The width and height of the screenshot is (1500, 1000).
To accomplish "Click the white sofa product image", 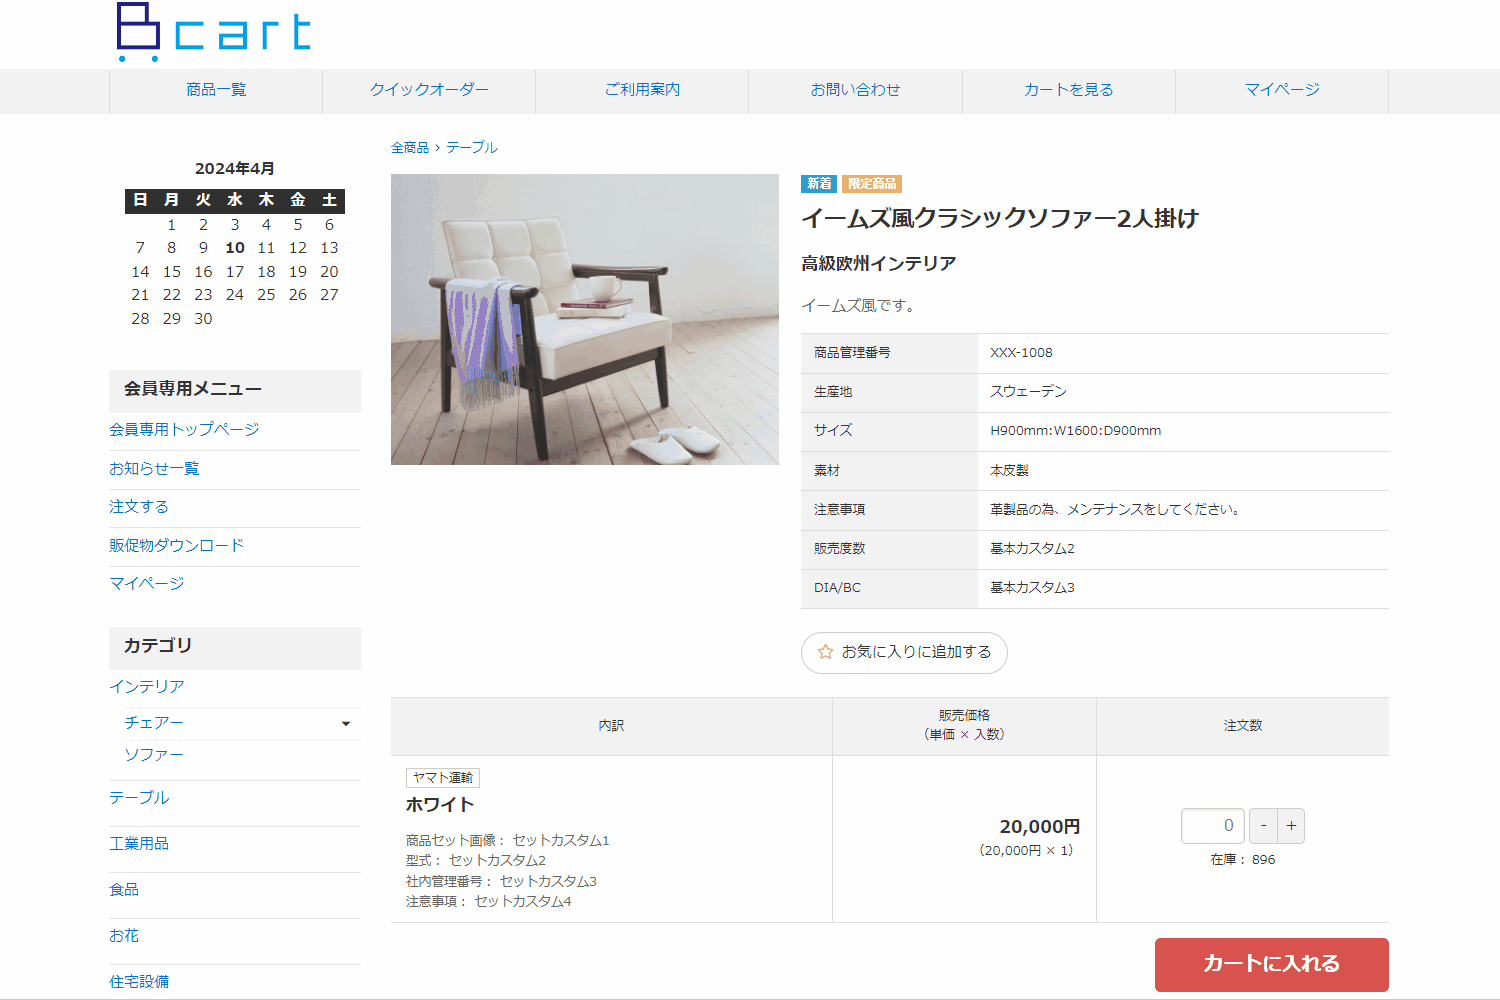I will [585, 319].
